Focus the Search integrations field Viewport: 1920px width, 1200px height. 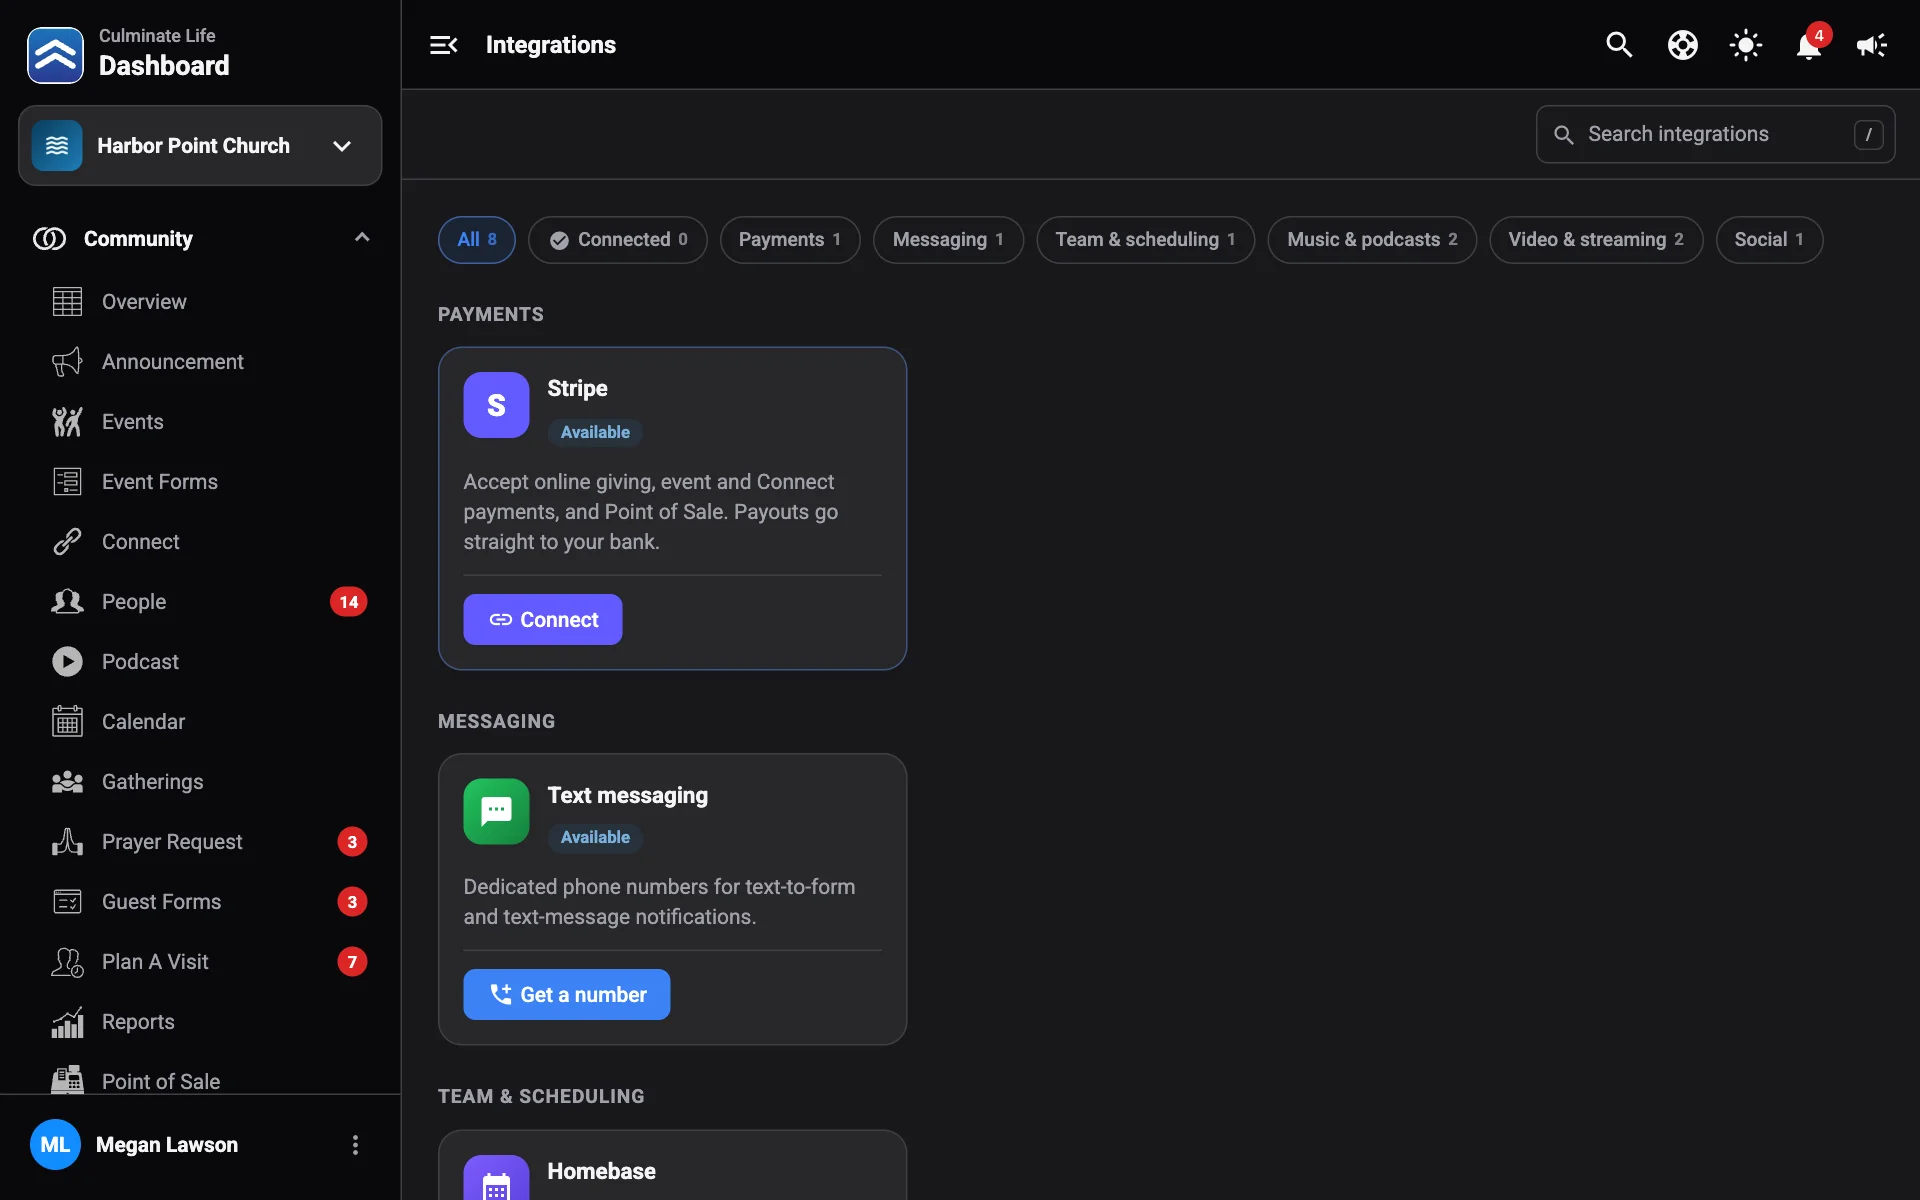click(1715, 134)
